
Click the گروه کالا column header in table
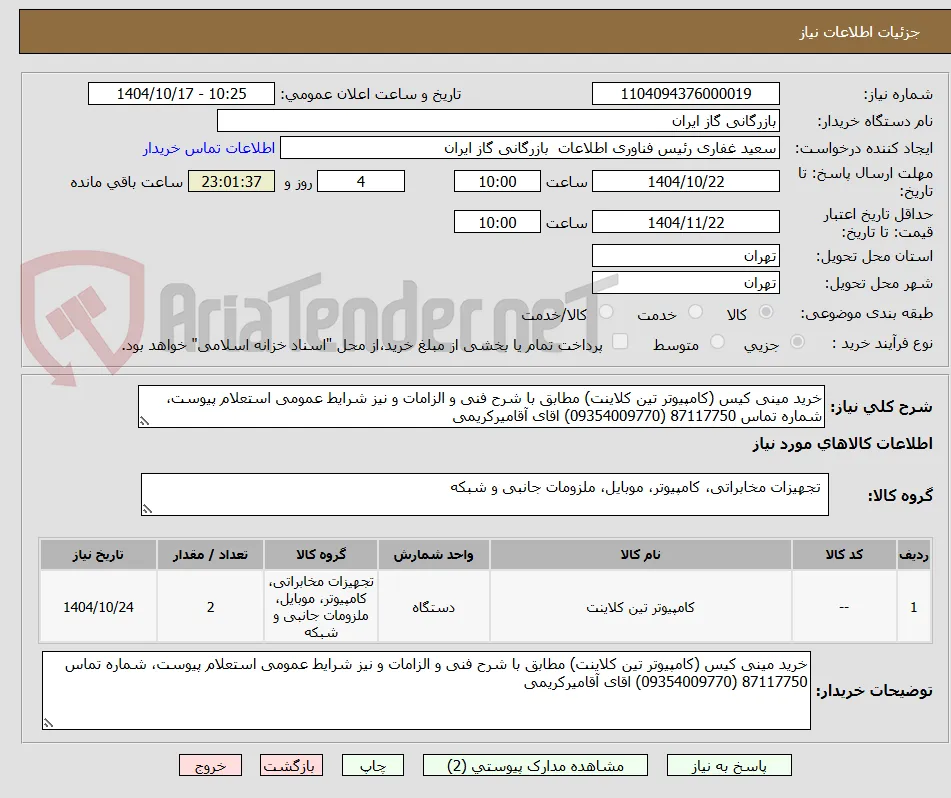(x=321, y=555)
